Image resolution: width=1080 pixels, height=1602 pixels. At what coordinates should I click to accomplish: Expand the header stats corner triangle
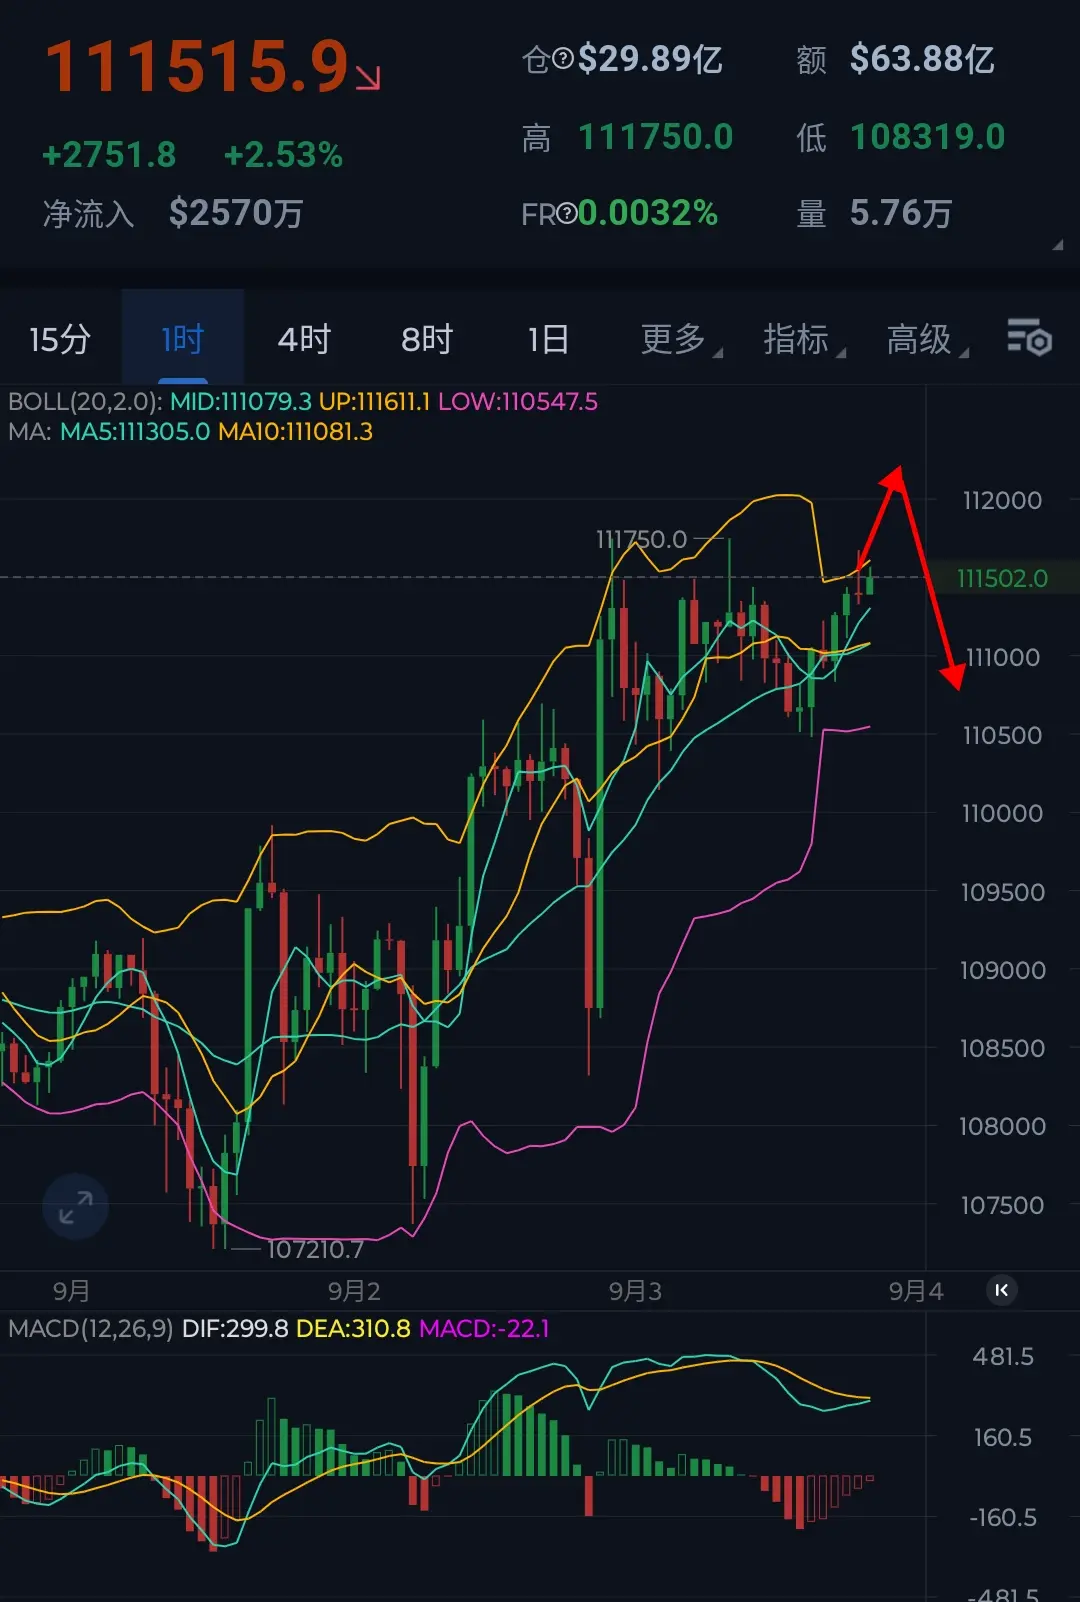pos(1058,244)
